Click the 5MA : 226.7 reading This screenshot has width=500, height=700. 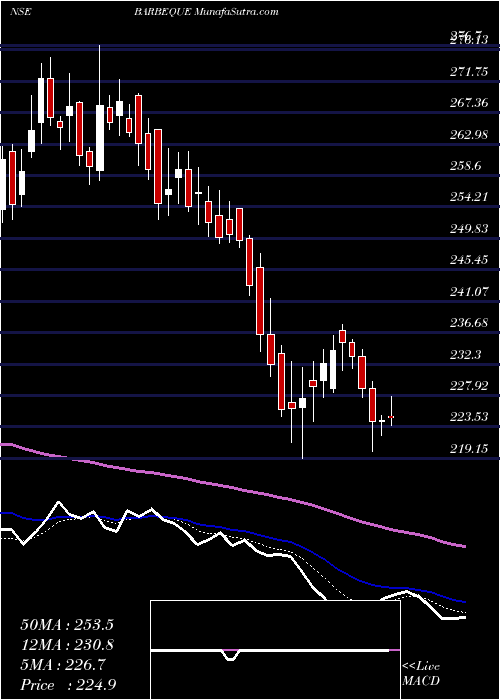point(63,665)
